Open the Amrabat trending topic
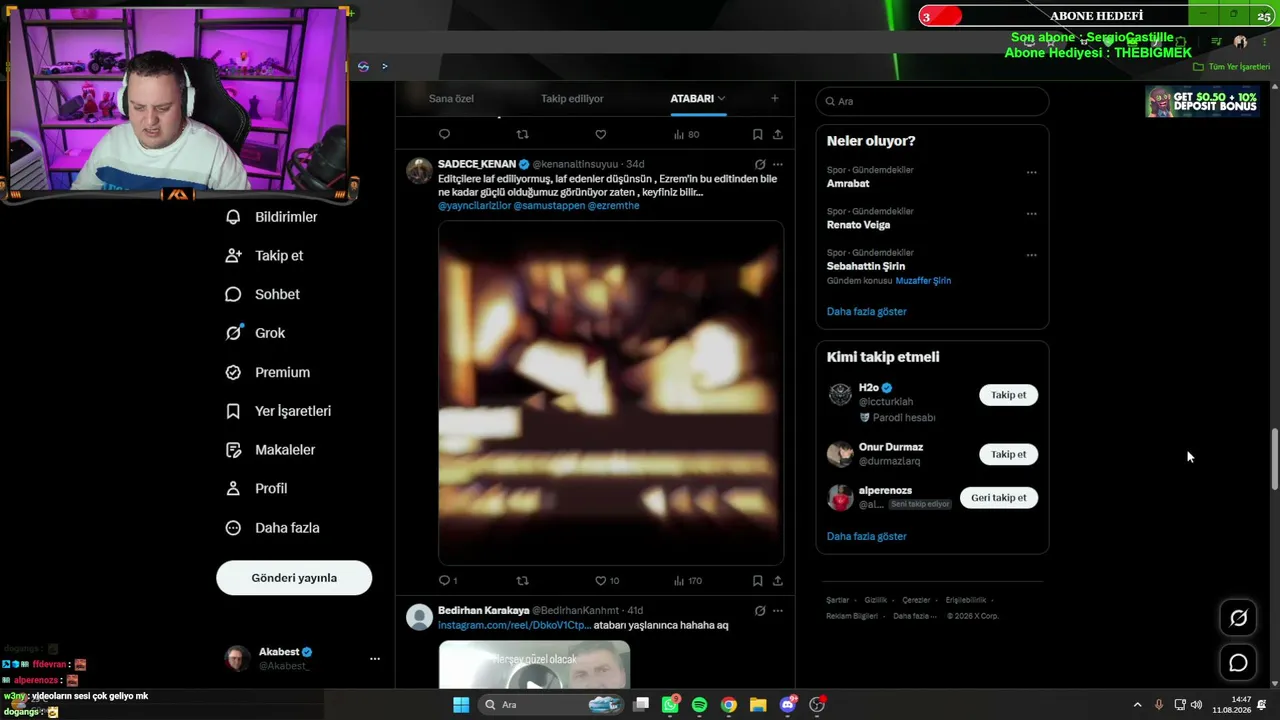This screenshot has height=720, width=1280. point(848,184)
